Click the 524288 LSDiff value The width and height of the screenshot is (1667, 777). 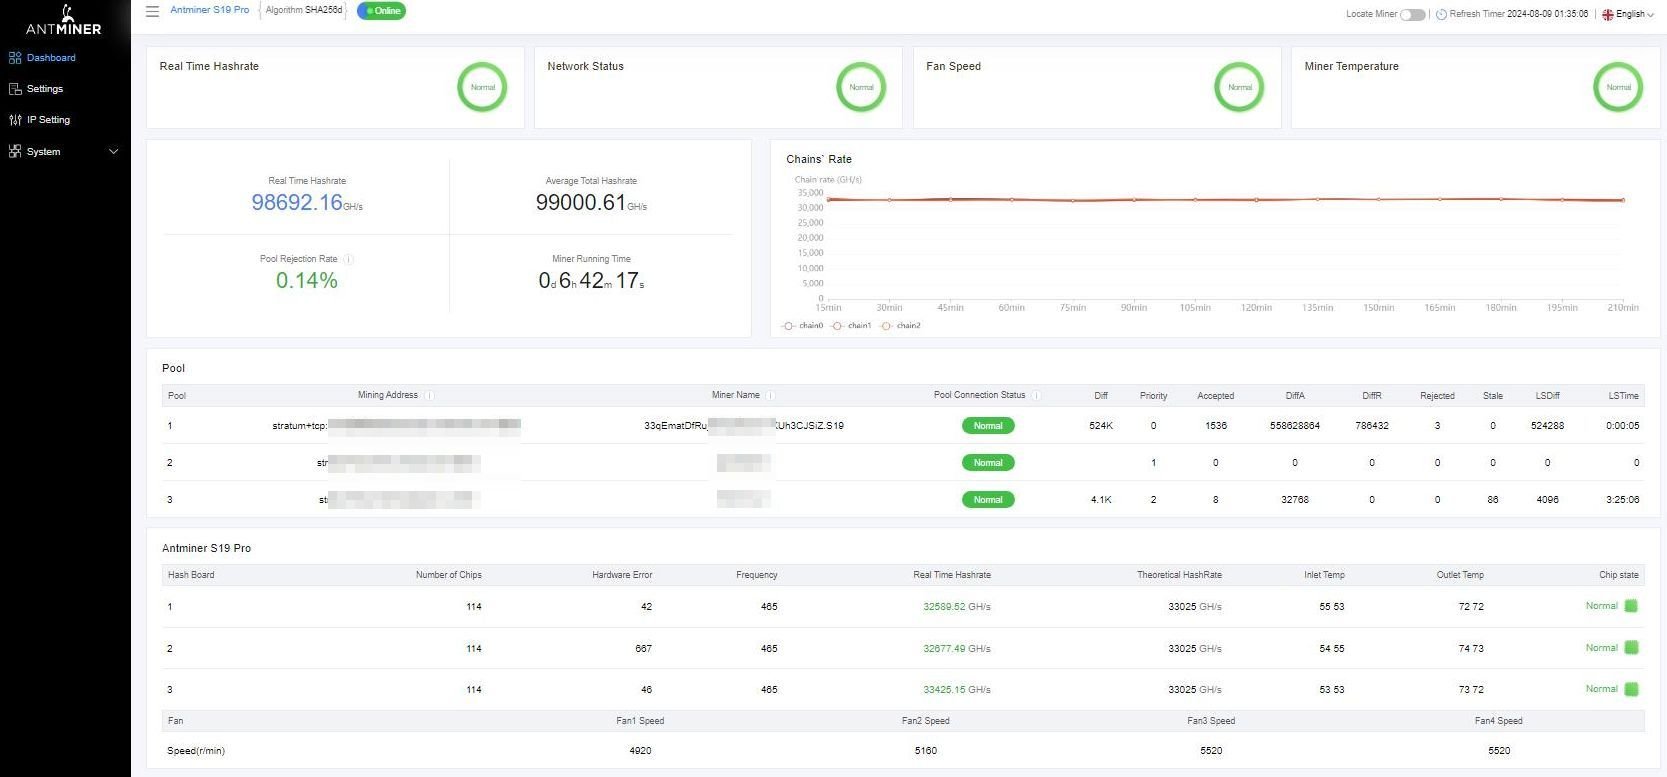point(1547,426)
